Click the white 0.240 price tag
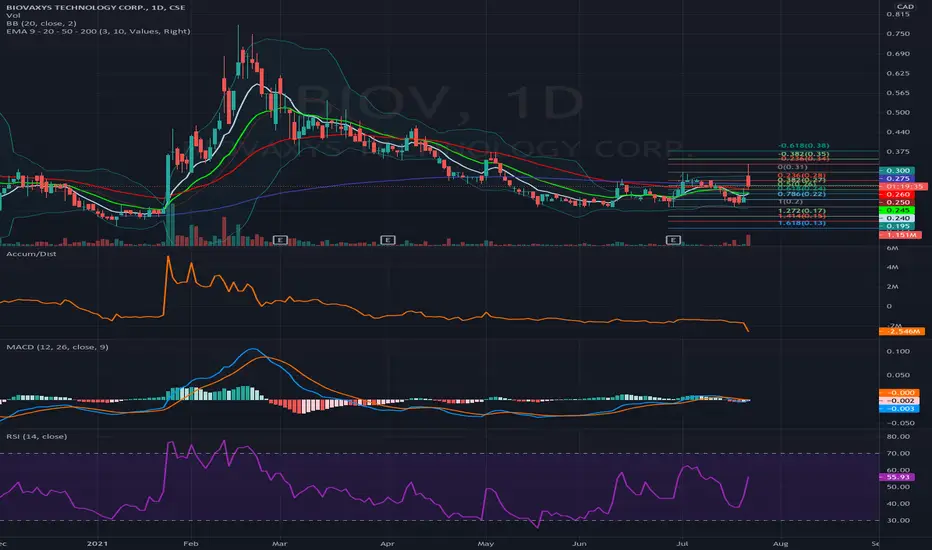Viewport: 932px width, 550px height. click(896, 218)
